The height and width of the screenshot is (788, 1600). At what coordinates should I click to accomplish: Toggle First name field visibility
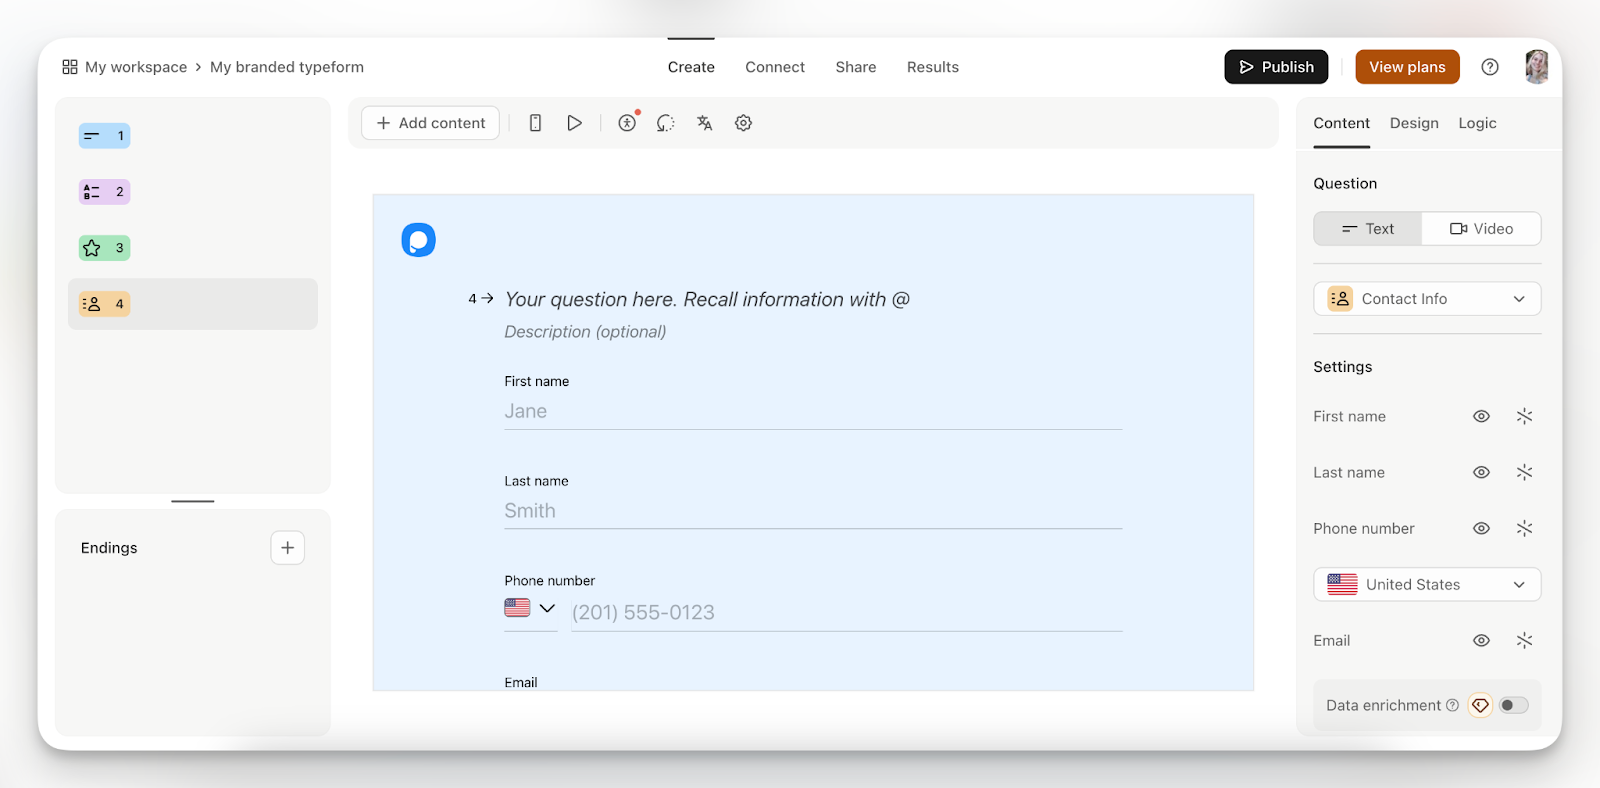[x=1482, y=416]
